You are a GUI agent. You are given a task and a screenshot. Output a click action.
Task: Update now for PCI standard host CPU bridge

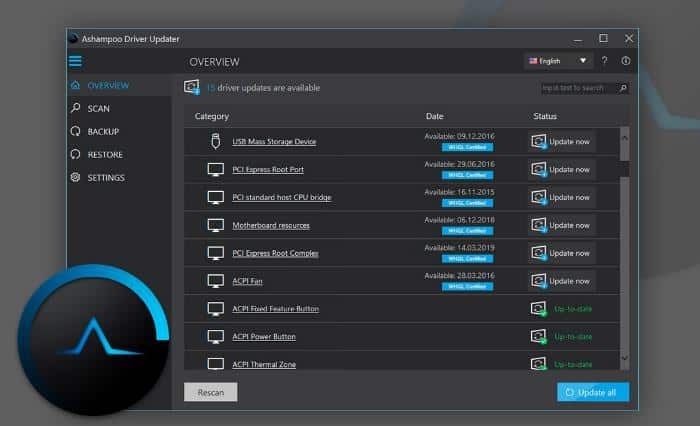(x=562, y=197)
